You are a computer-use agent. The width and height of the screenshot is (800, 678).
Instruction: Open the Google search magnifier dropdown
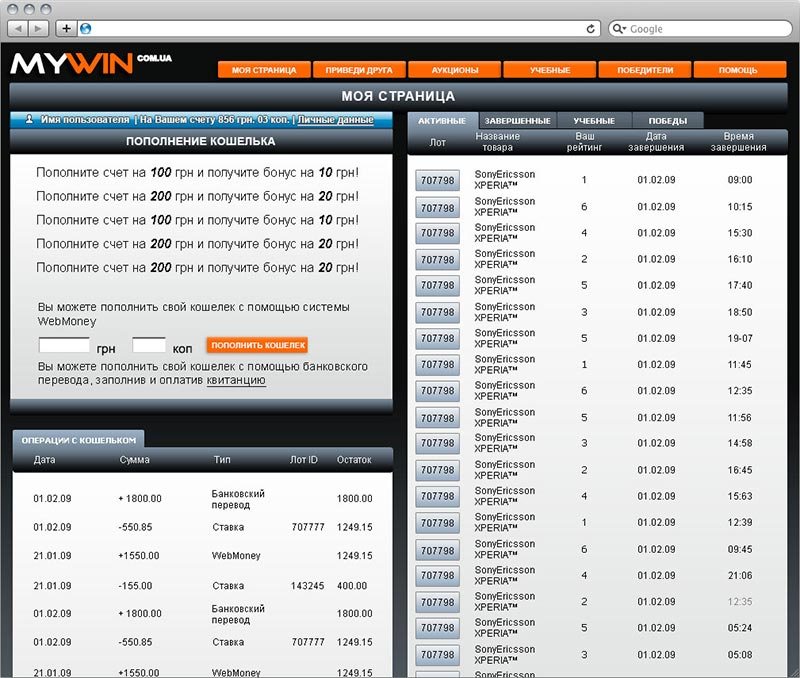pyautogui.click(x=620, y=29)
